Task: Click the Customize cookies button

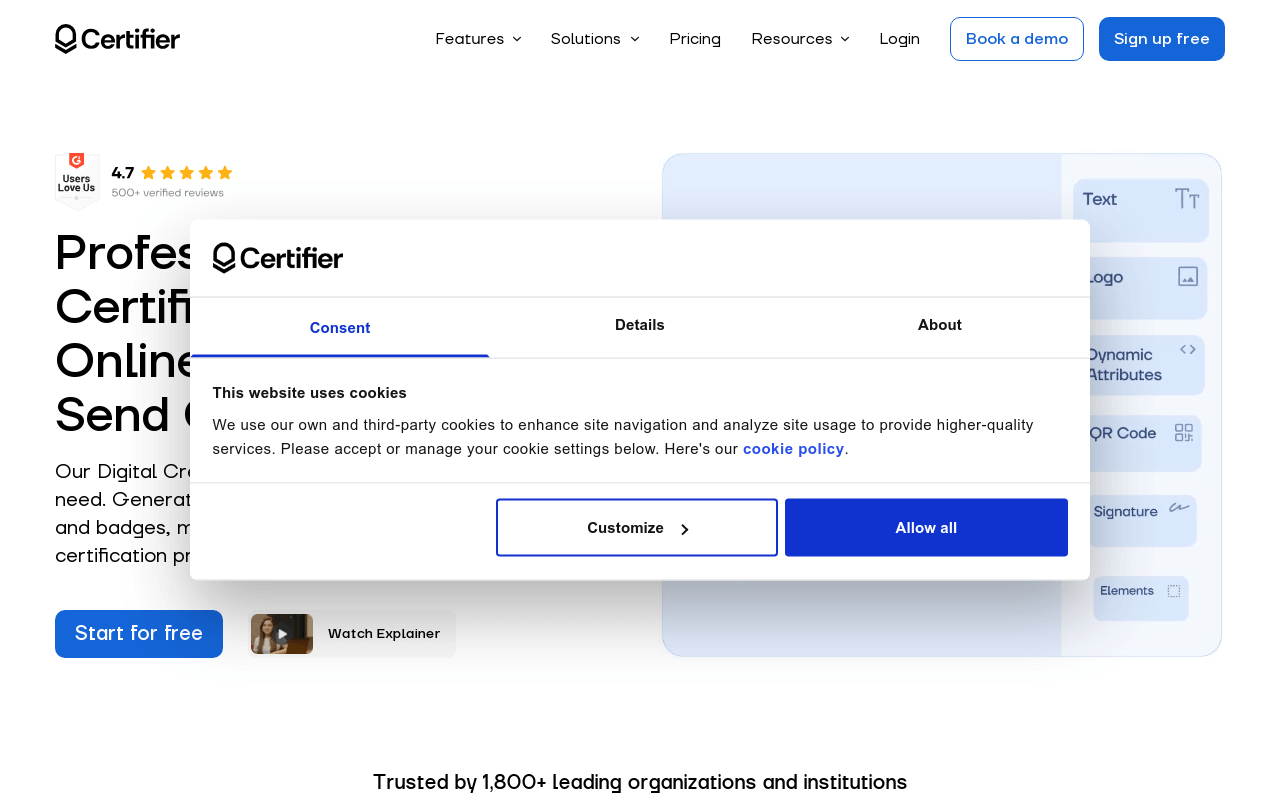Action: pos(637,528)
